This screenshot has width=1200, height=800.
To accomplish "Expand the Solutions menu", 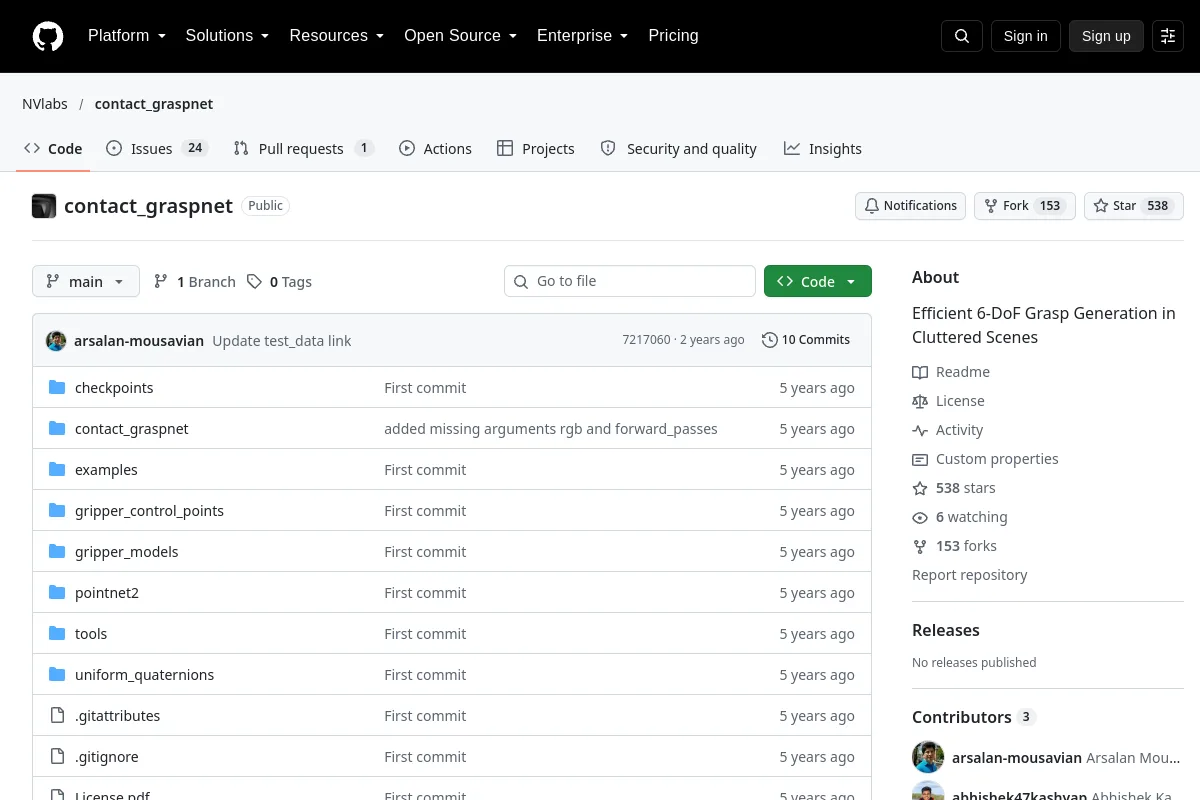I will tap(227, 36).
